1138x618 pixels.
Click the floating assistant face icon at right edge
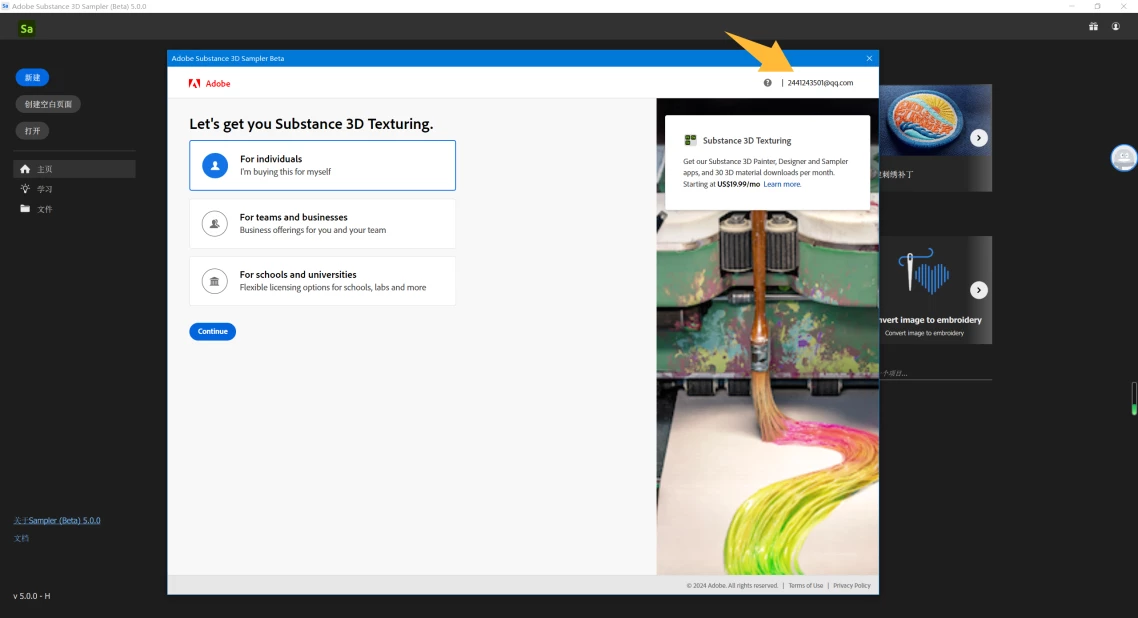point(1123,157)
